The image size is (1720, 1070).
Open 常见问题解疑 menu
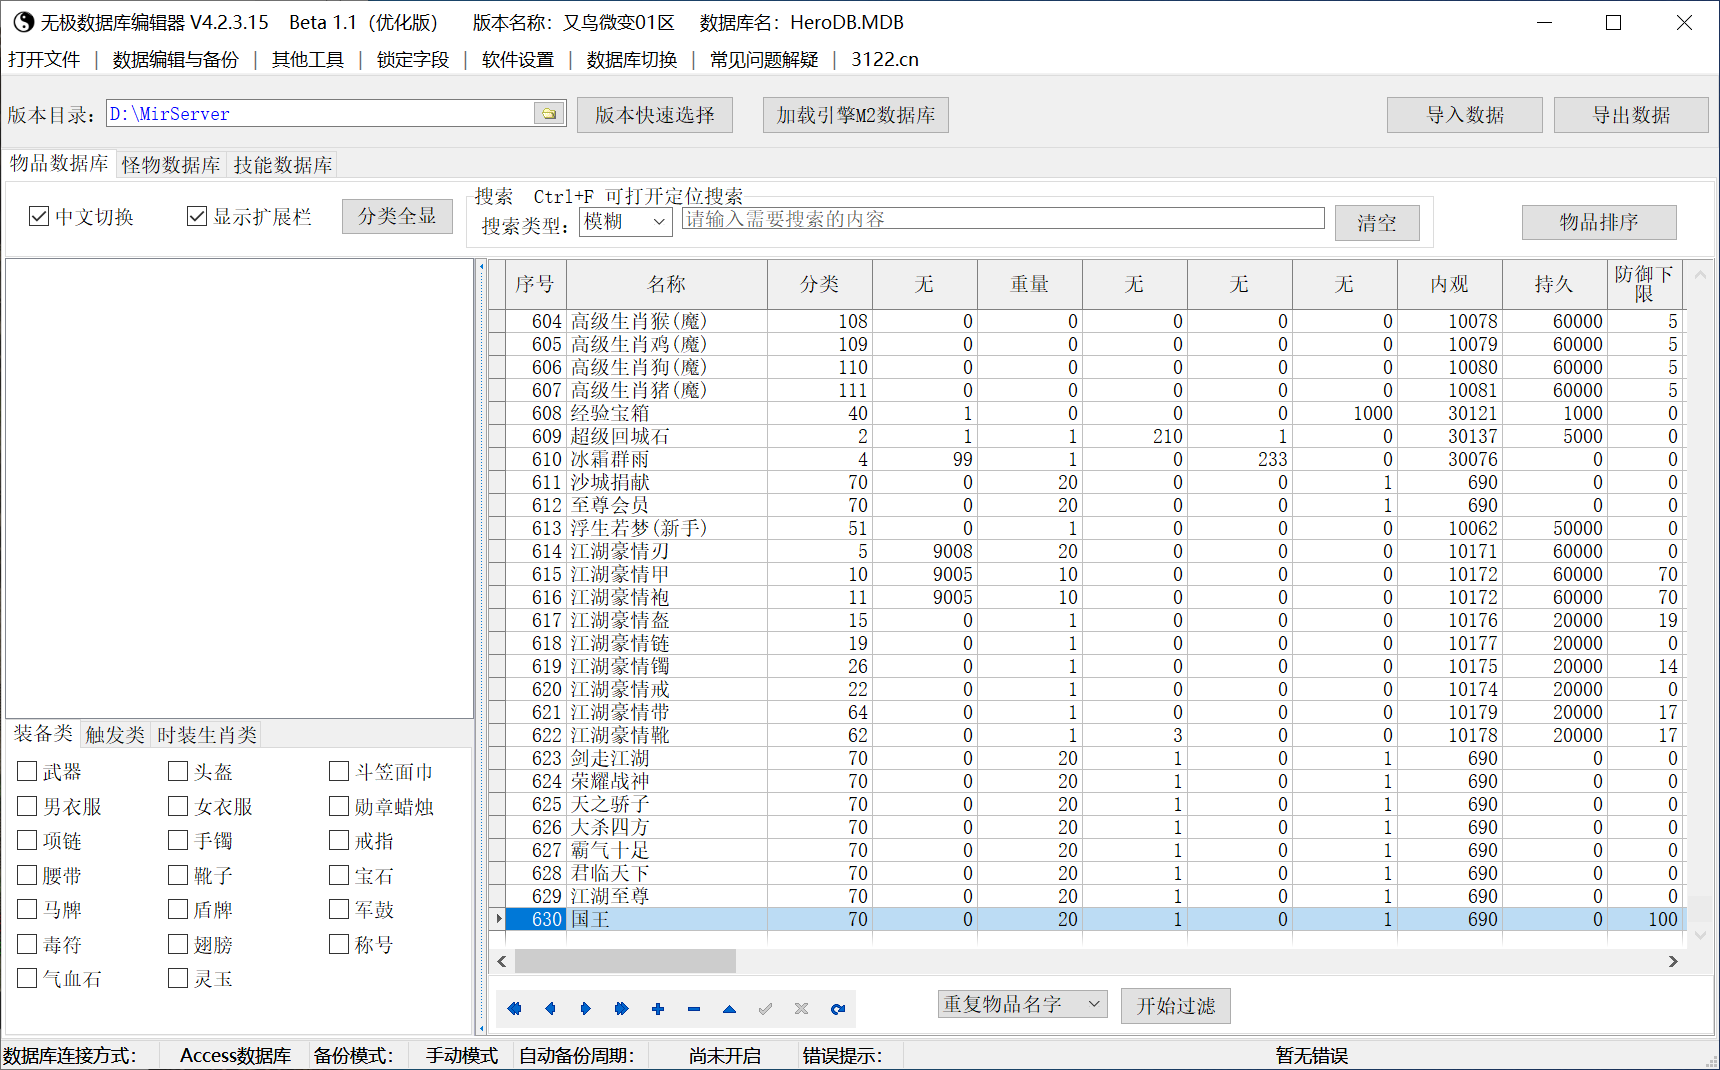[x=764, y=60]
